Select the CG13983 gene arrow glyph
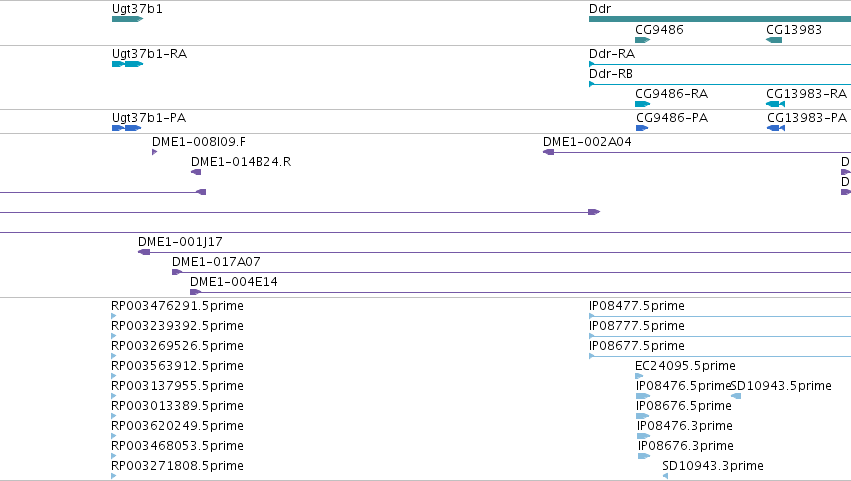851x481 pixels. (774, 40)
